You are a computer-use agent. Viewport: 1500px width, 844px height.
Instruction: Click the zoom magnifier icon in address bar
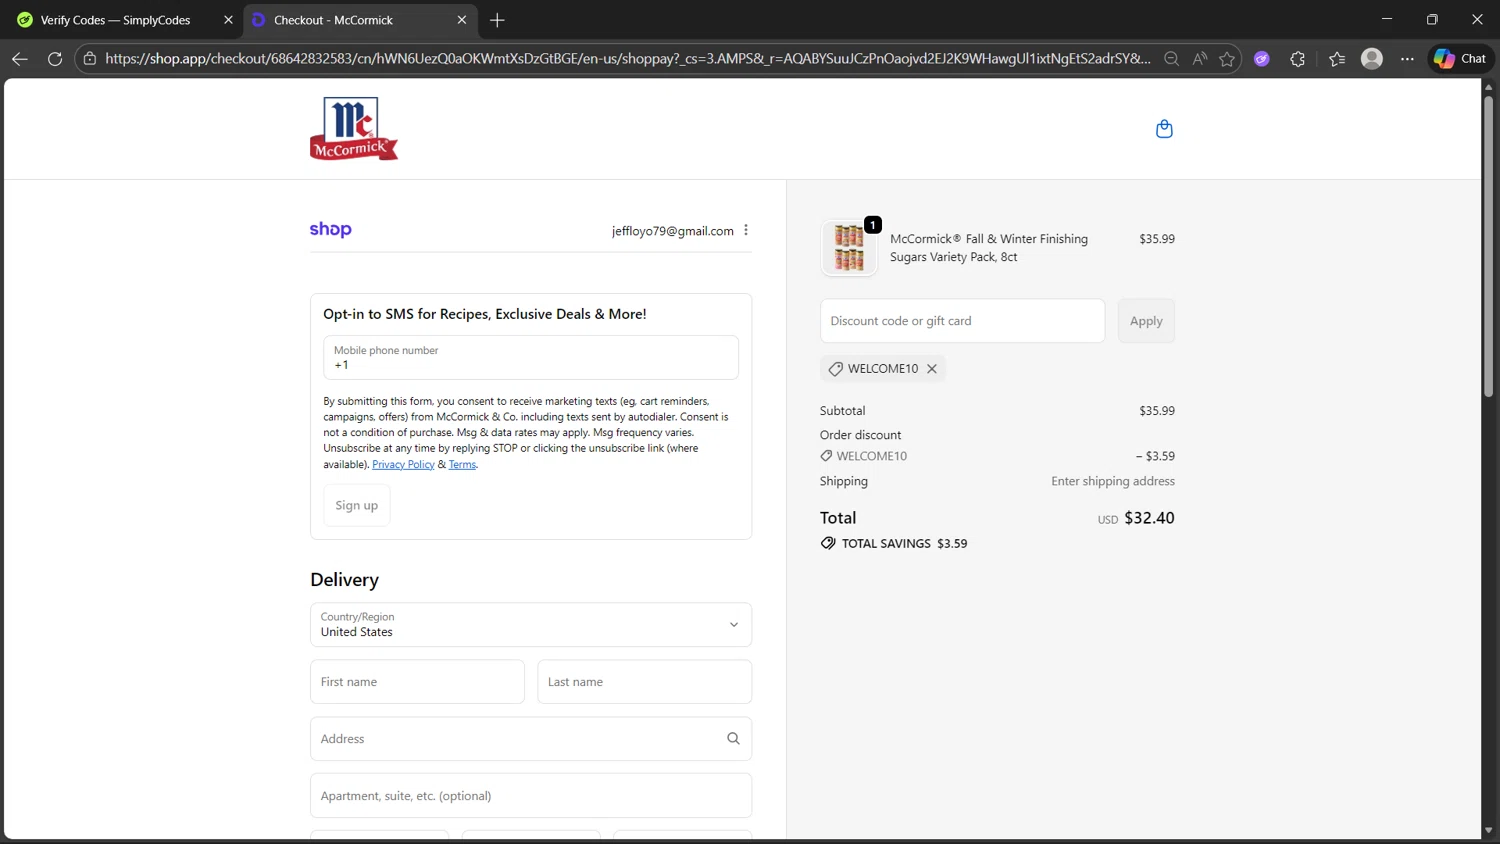click(1171, 59)
